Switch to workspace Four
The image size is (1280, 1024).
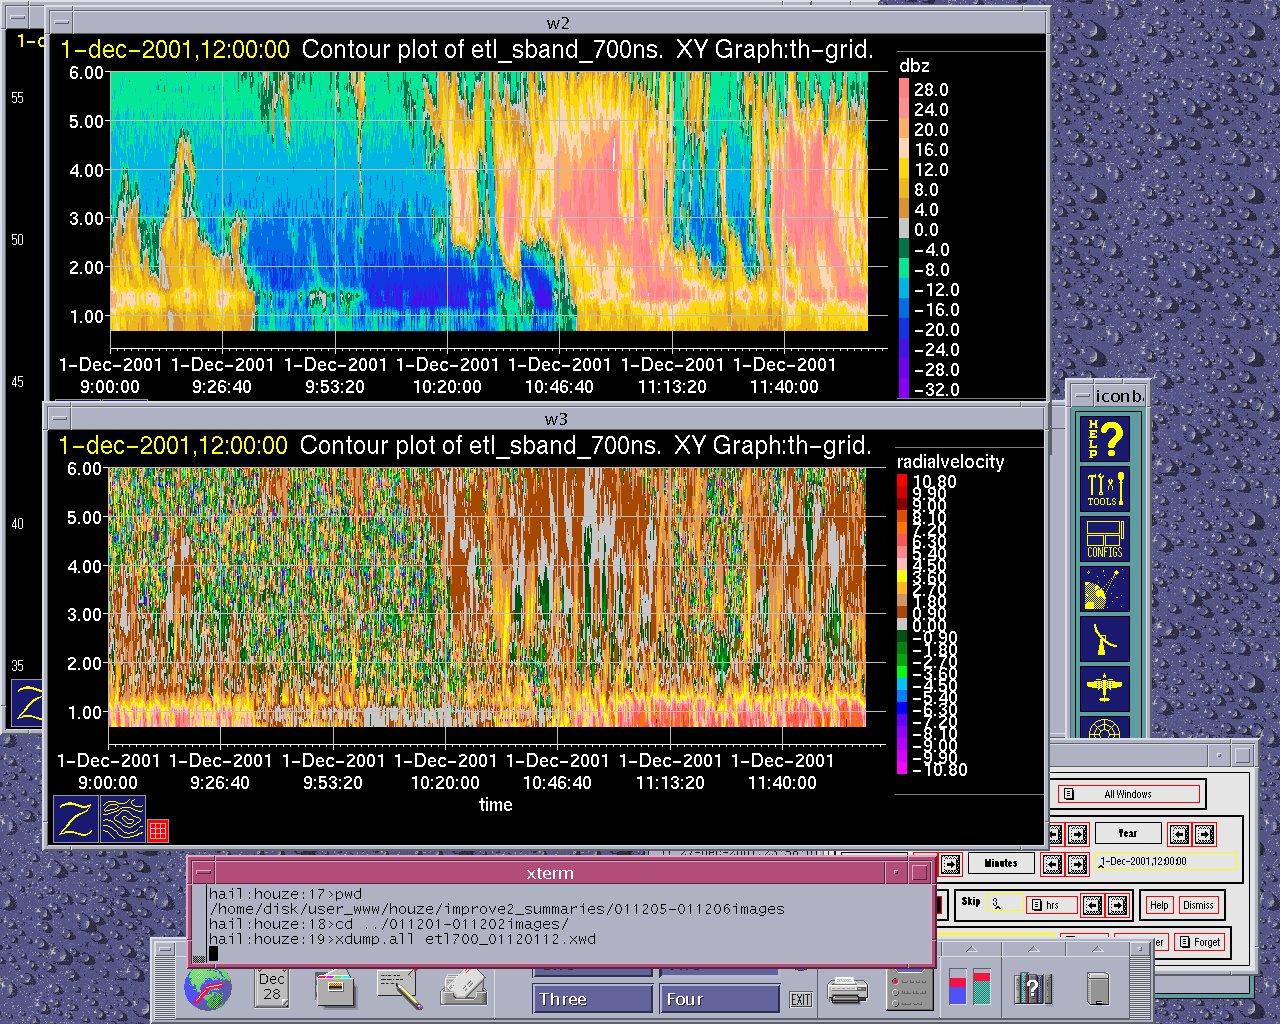(718, 999)
